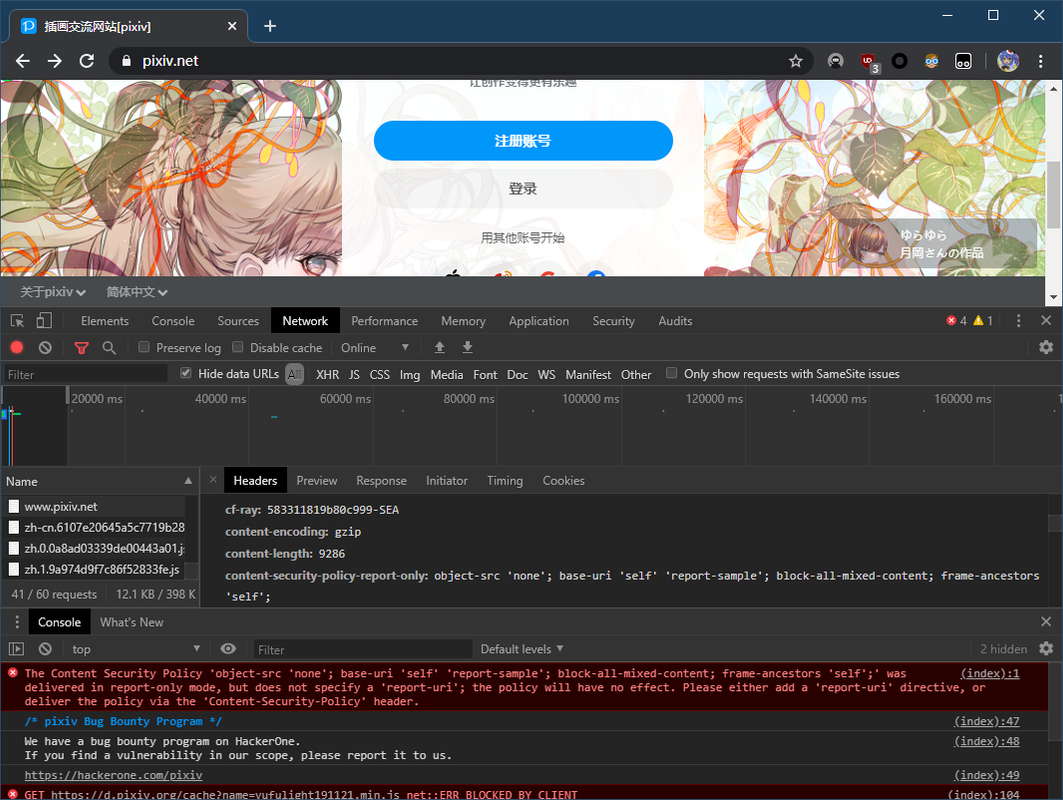Click the blue 注册账号 register button
Screen dimensions: 1063x800
coord(523,140)
